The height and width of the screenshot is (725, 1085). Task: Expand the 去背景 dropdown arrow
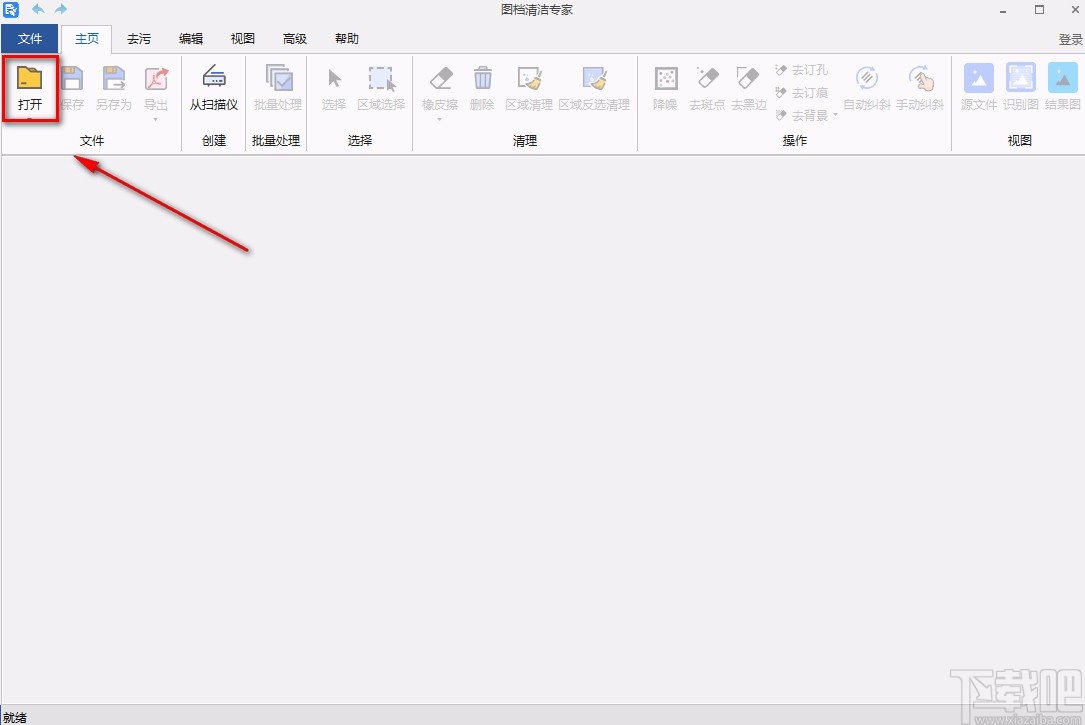pos(836,115)
